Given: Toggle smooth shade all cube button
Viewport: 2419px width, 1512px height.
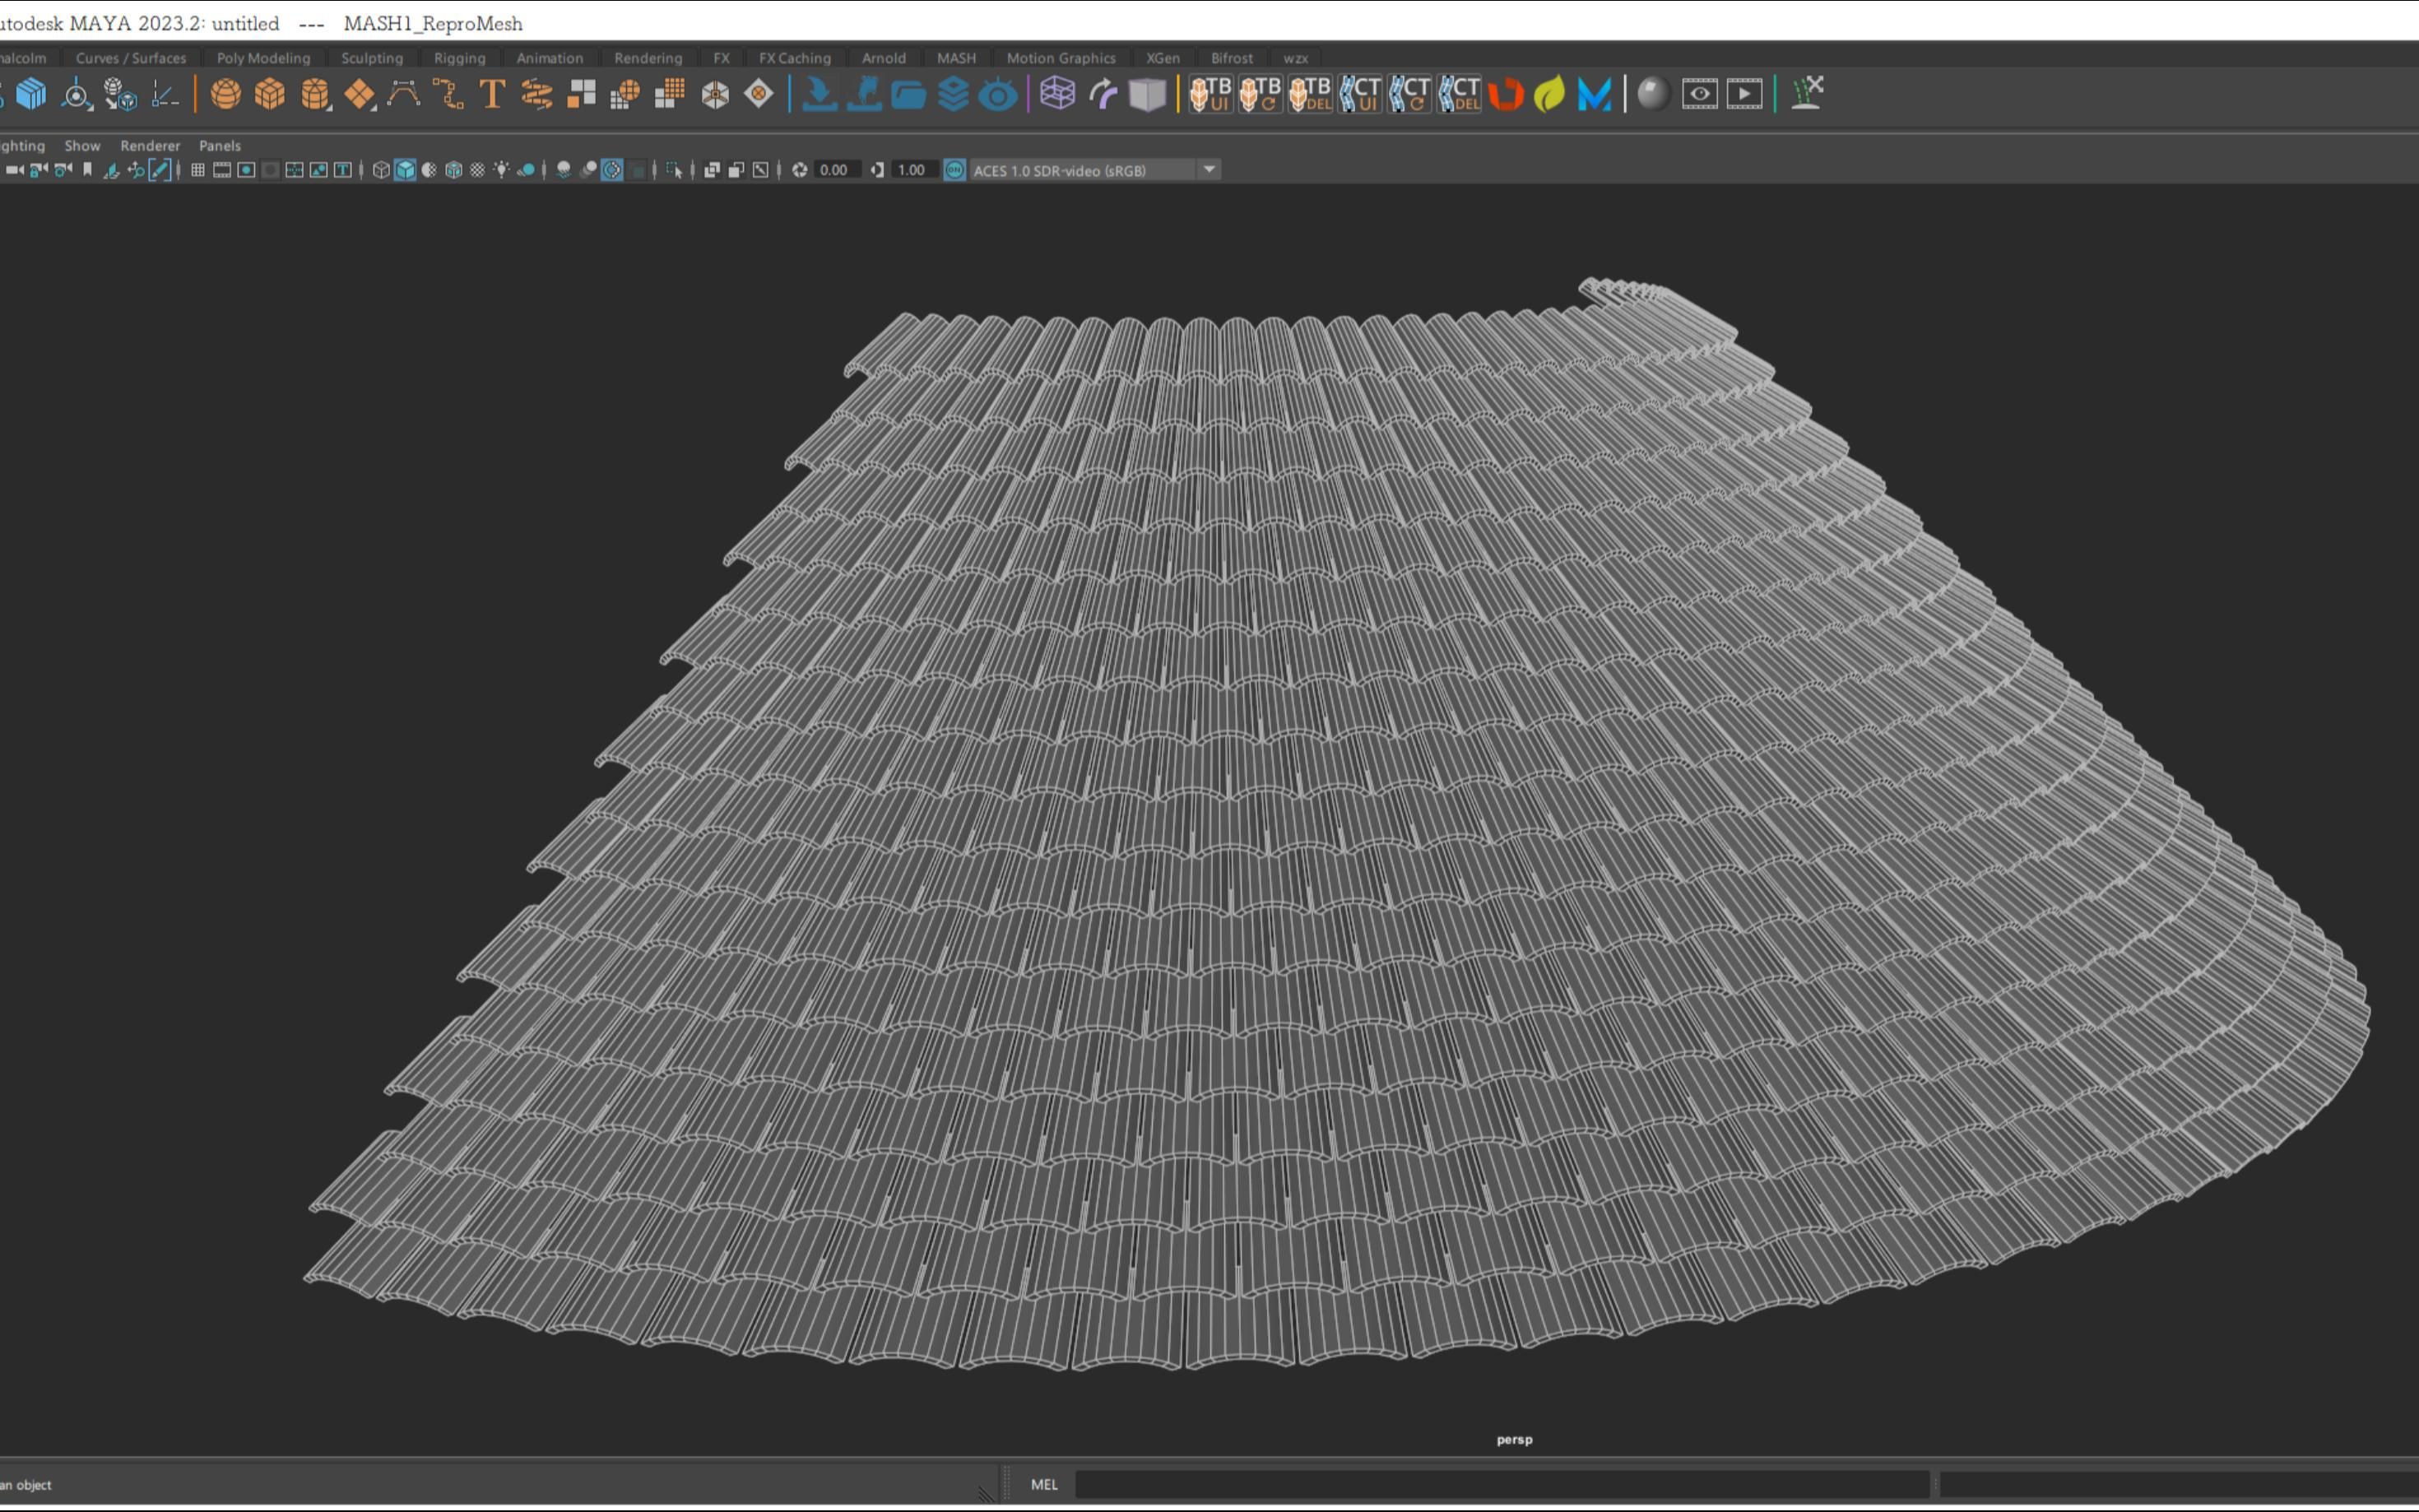Looking at the screenshot, I should [x=405, y=170].
